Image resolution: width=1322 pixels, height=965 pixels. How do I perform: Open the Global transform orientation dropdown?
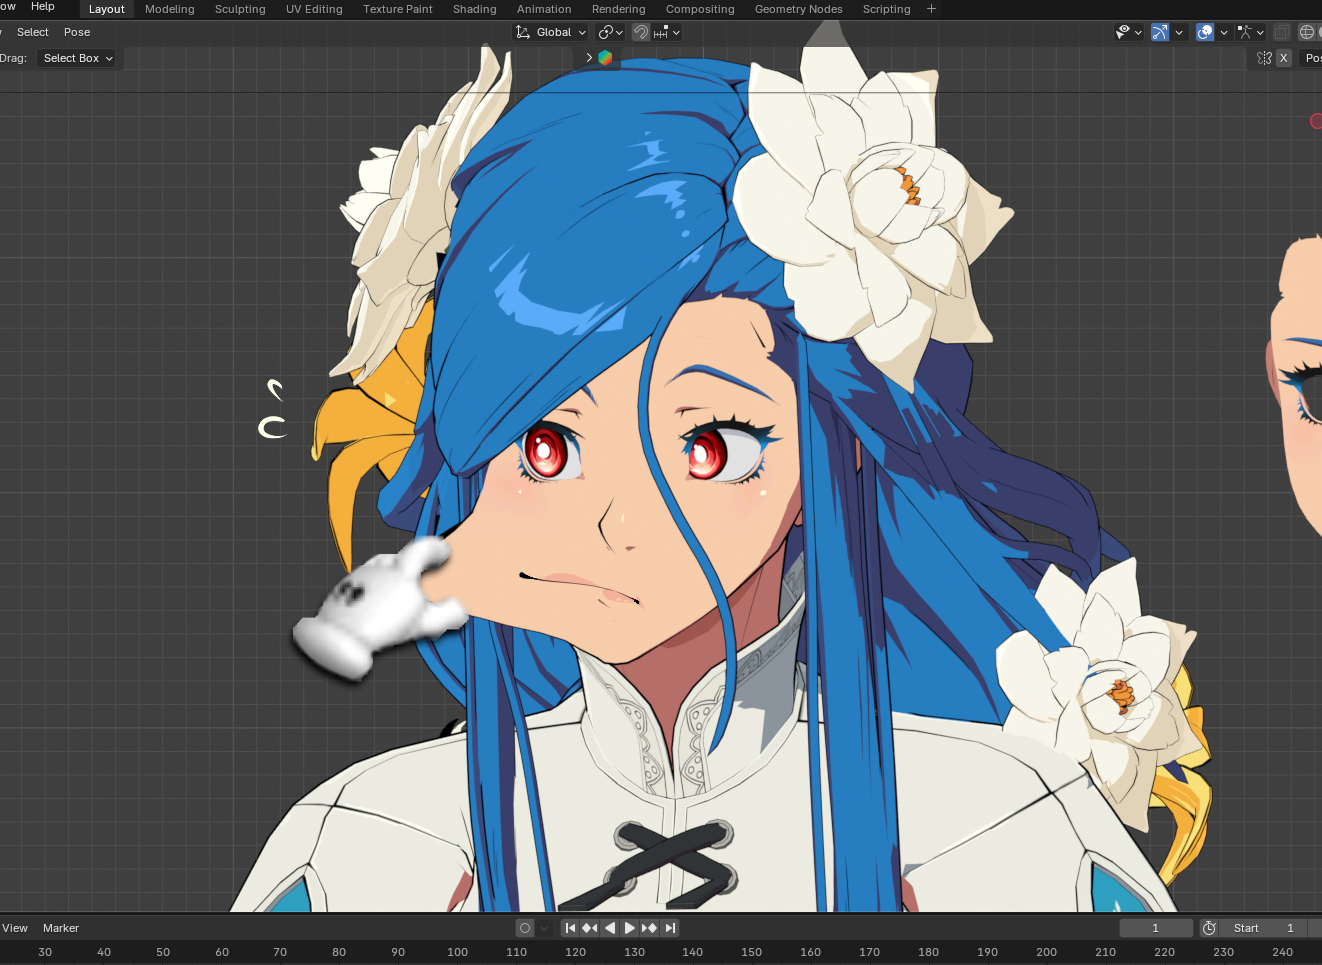[x=551, y=32]
